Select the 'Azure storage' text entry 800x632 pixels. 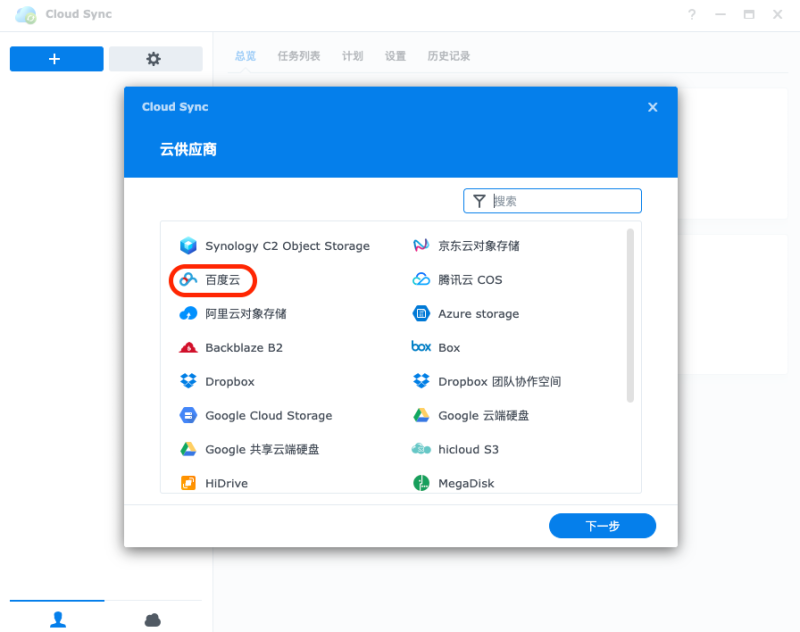click(x=479, y=314)
